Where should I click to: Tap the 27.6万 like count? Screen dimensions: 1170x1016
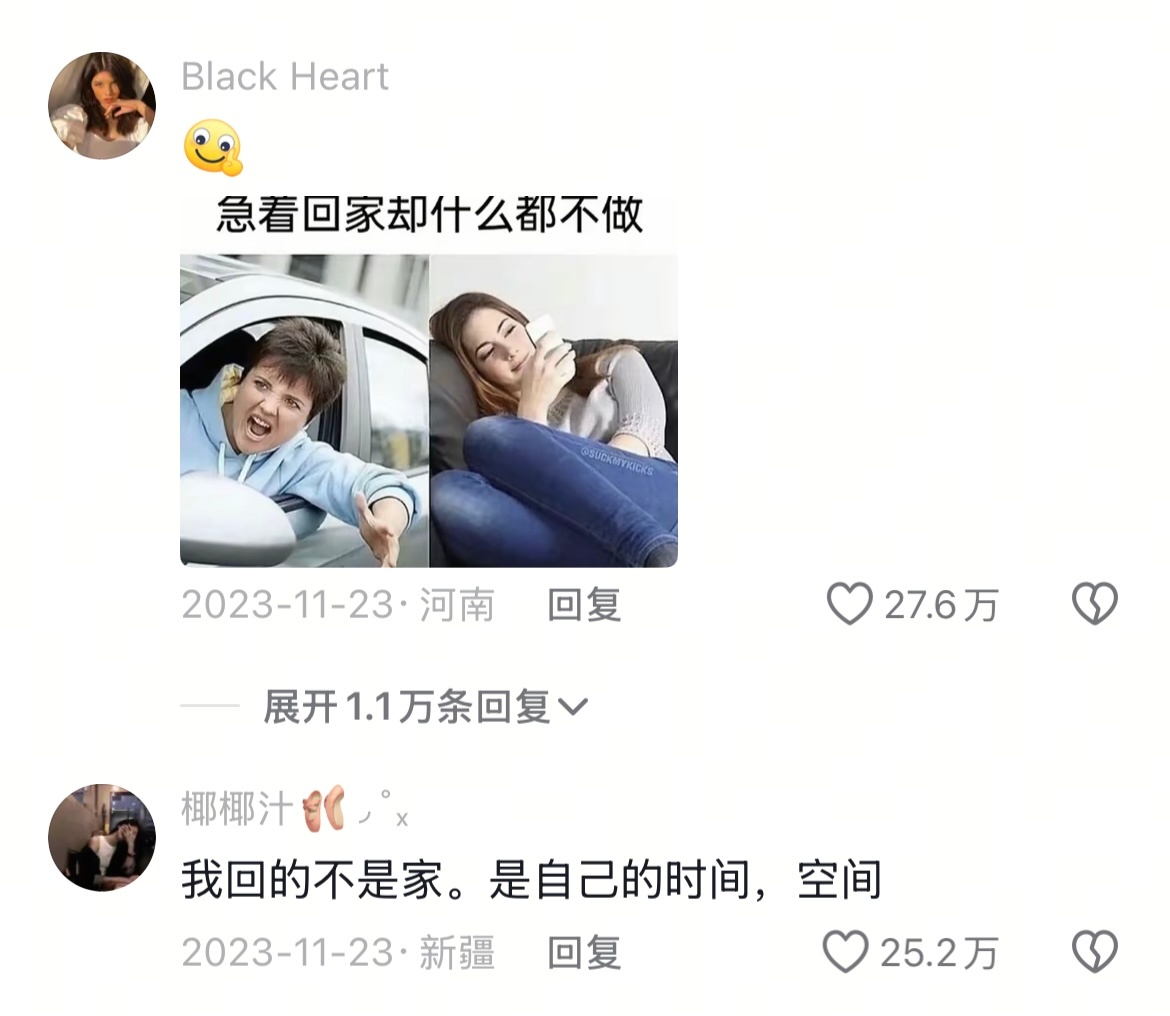click(941, 604)
